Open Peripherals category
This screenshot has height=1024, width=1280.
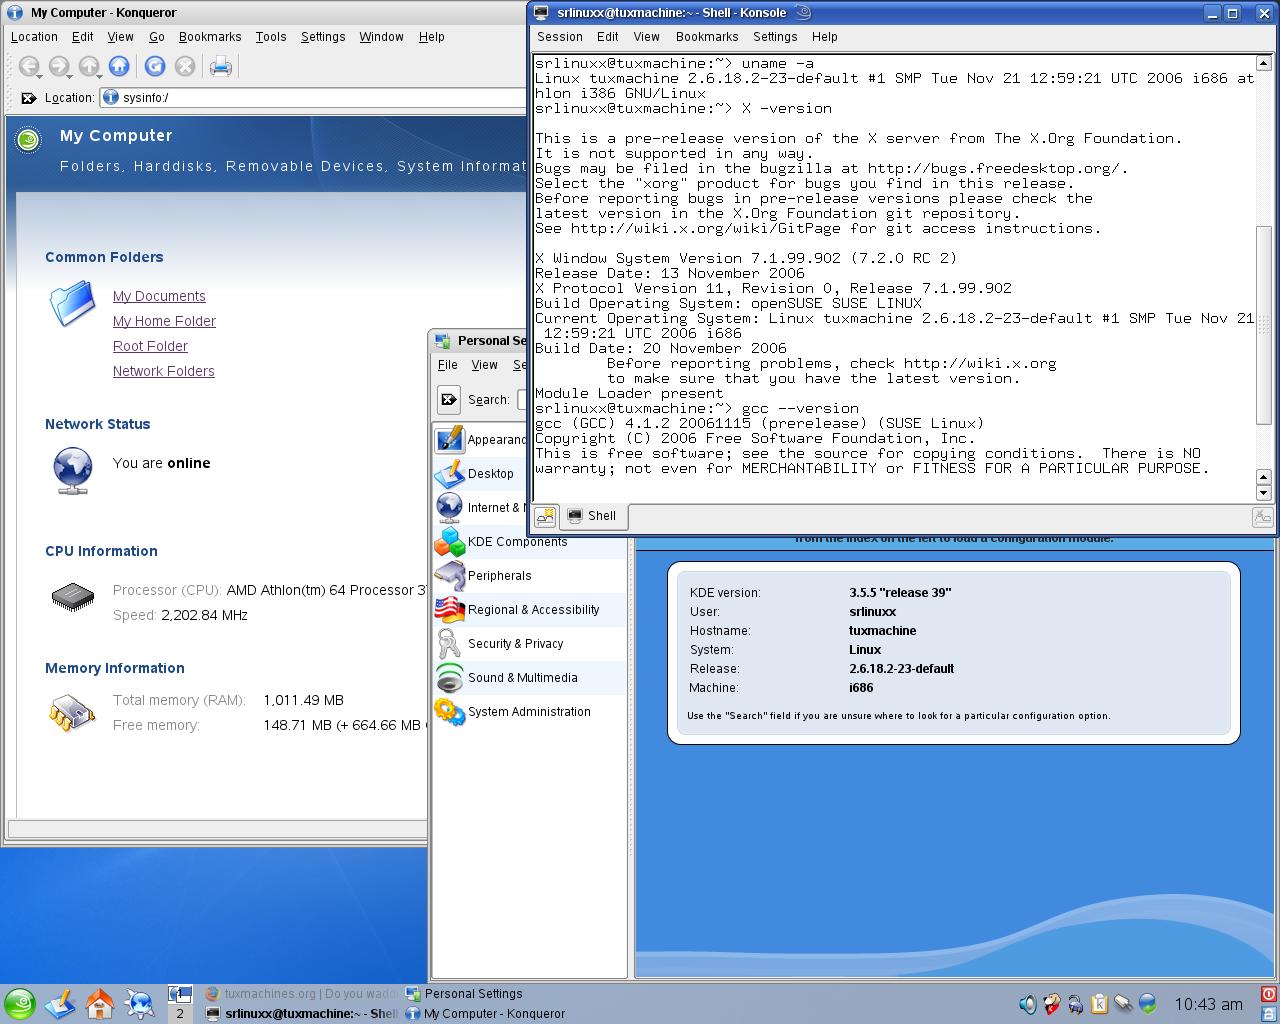[x=530, y=576]
